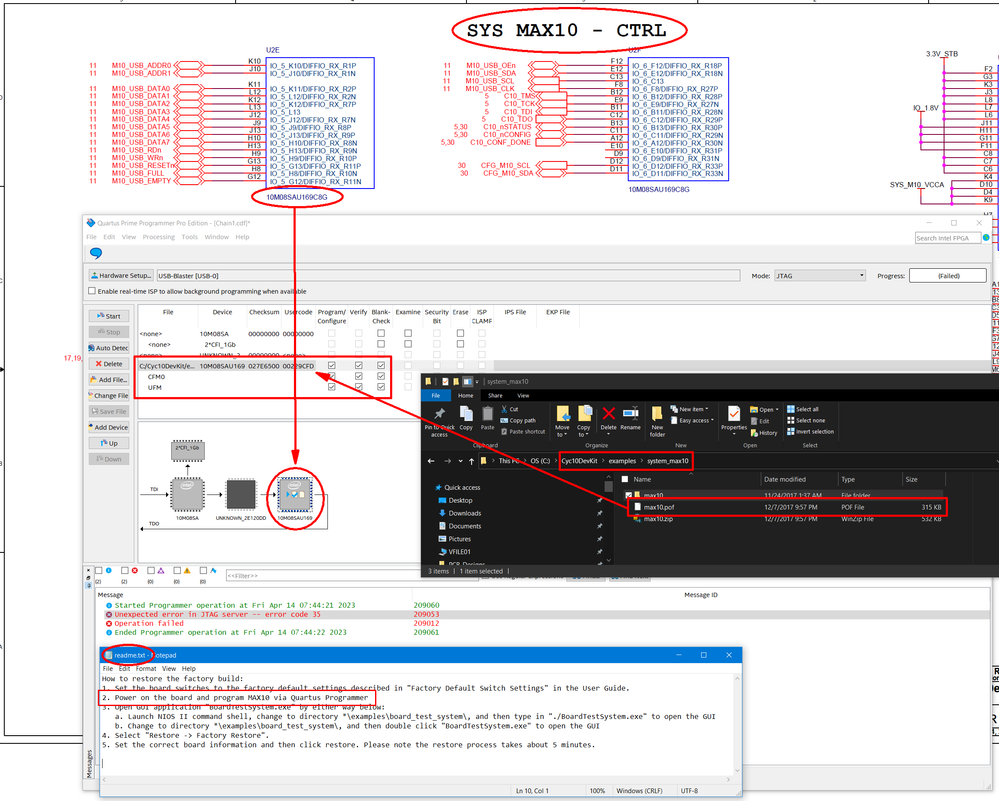Select the 10M08SA chip in chain diagram
The height and width of the screenshot is (801, 999).
point(187,494)
